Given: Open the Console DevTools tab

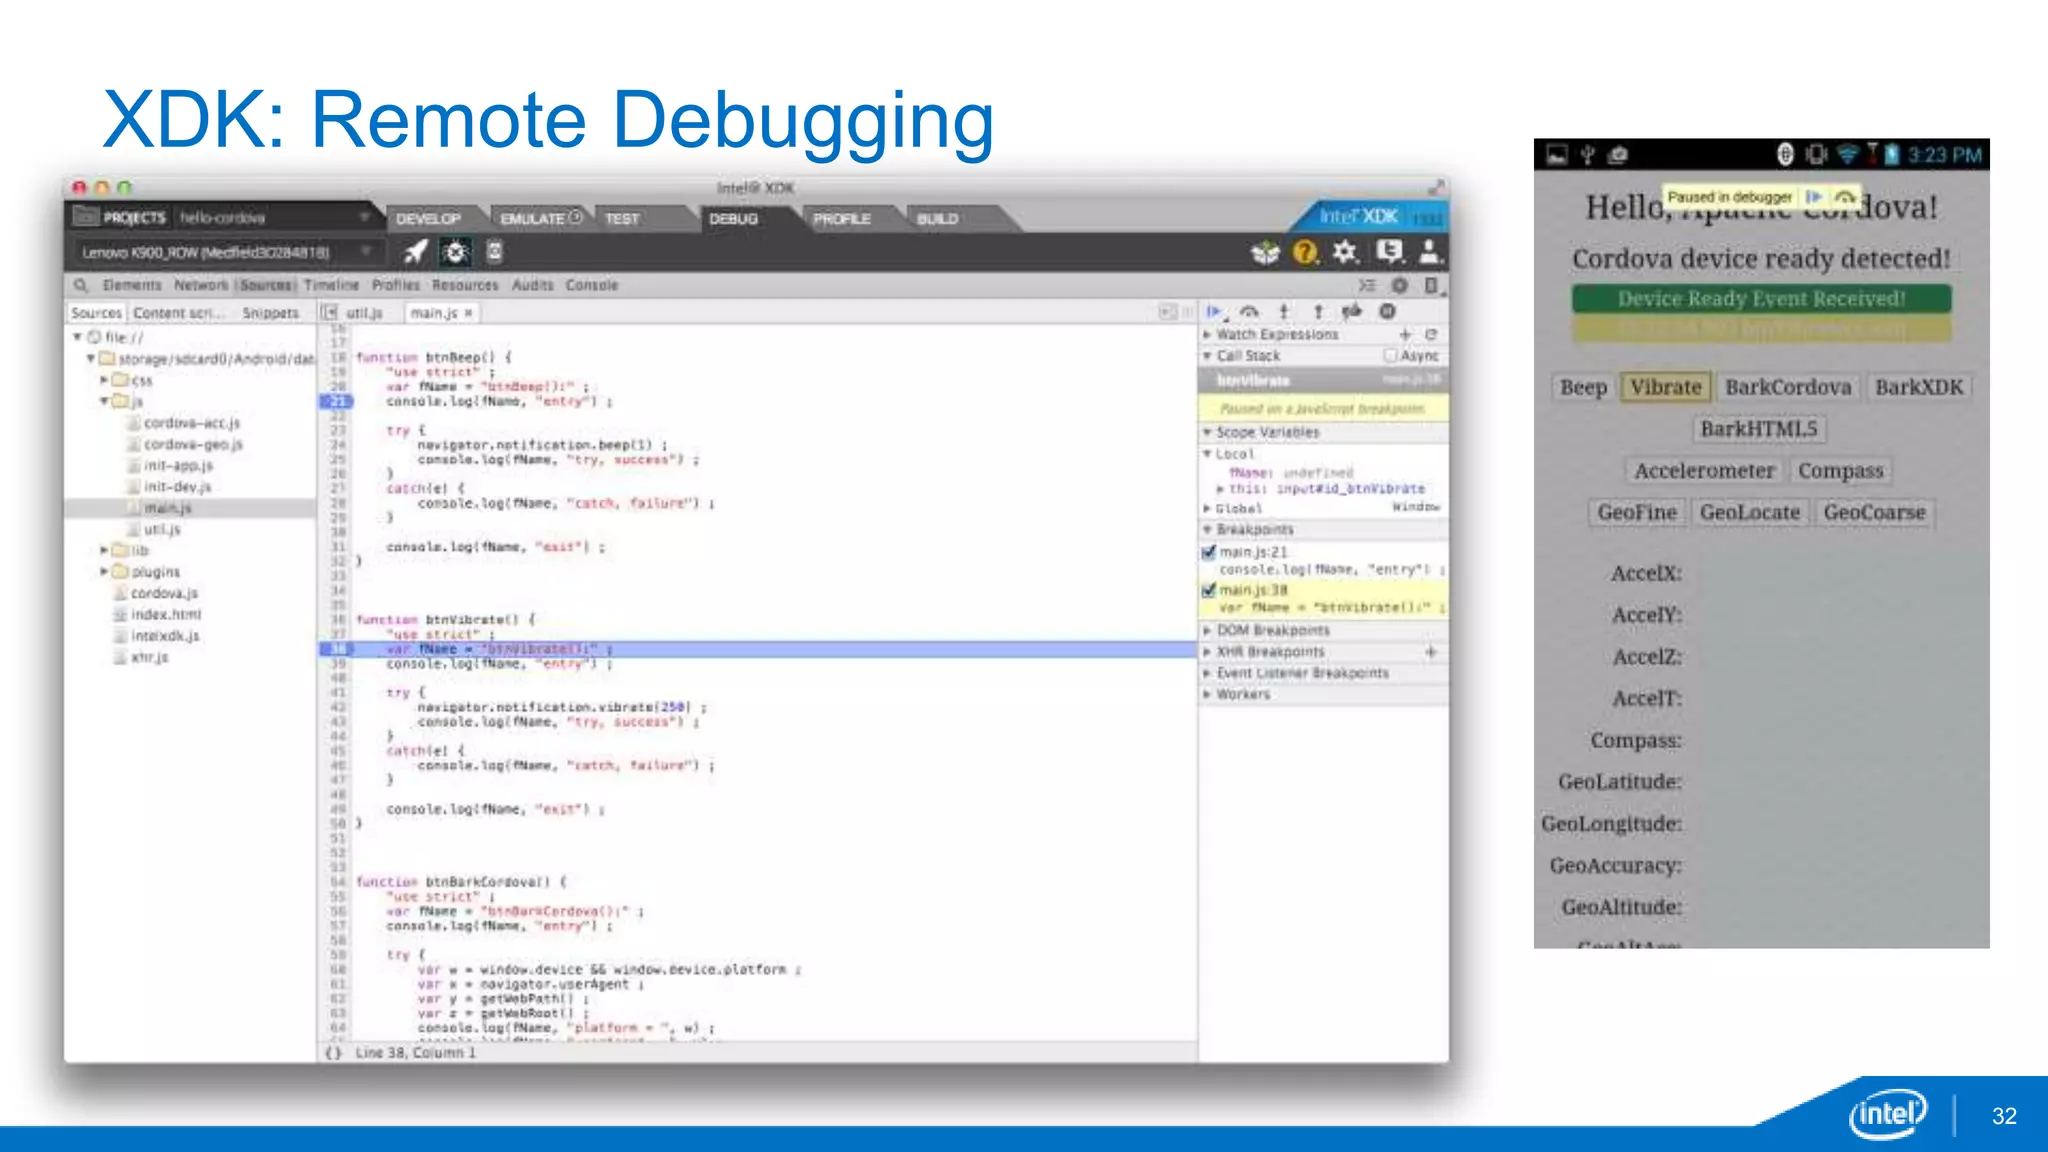Looking at the screenshot, I should pyautogui.click(x=592, y=285).
